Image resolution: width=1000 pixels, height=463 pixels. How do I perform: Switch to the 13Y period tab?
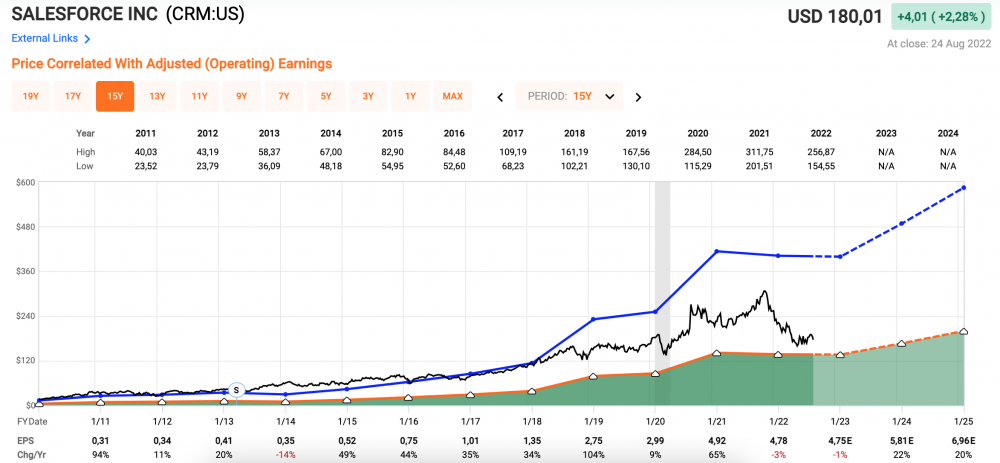click(158, 96)
